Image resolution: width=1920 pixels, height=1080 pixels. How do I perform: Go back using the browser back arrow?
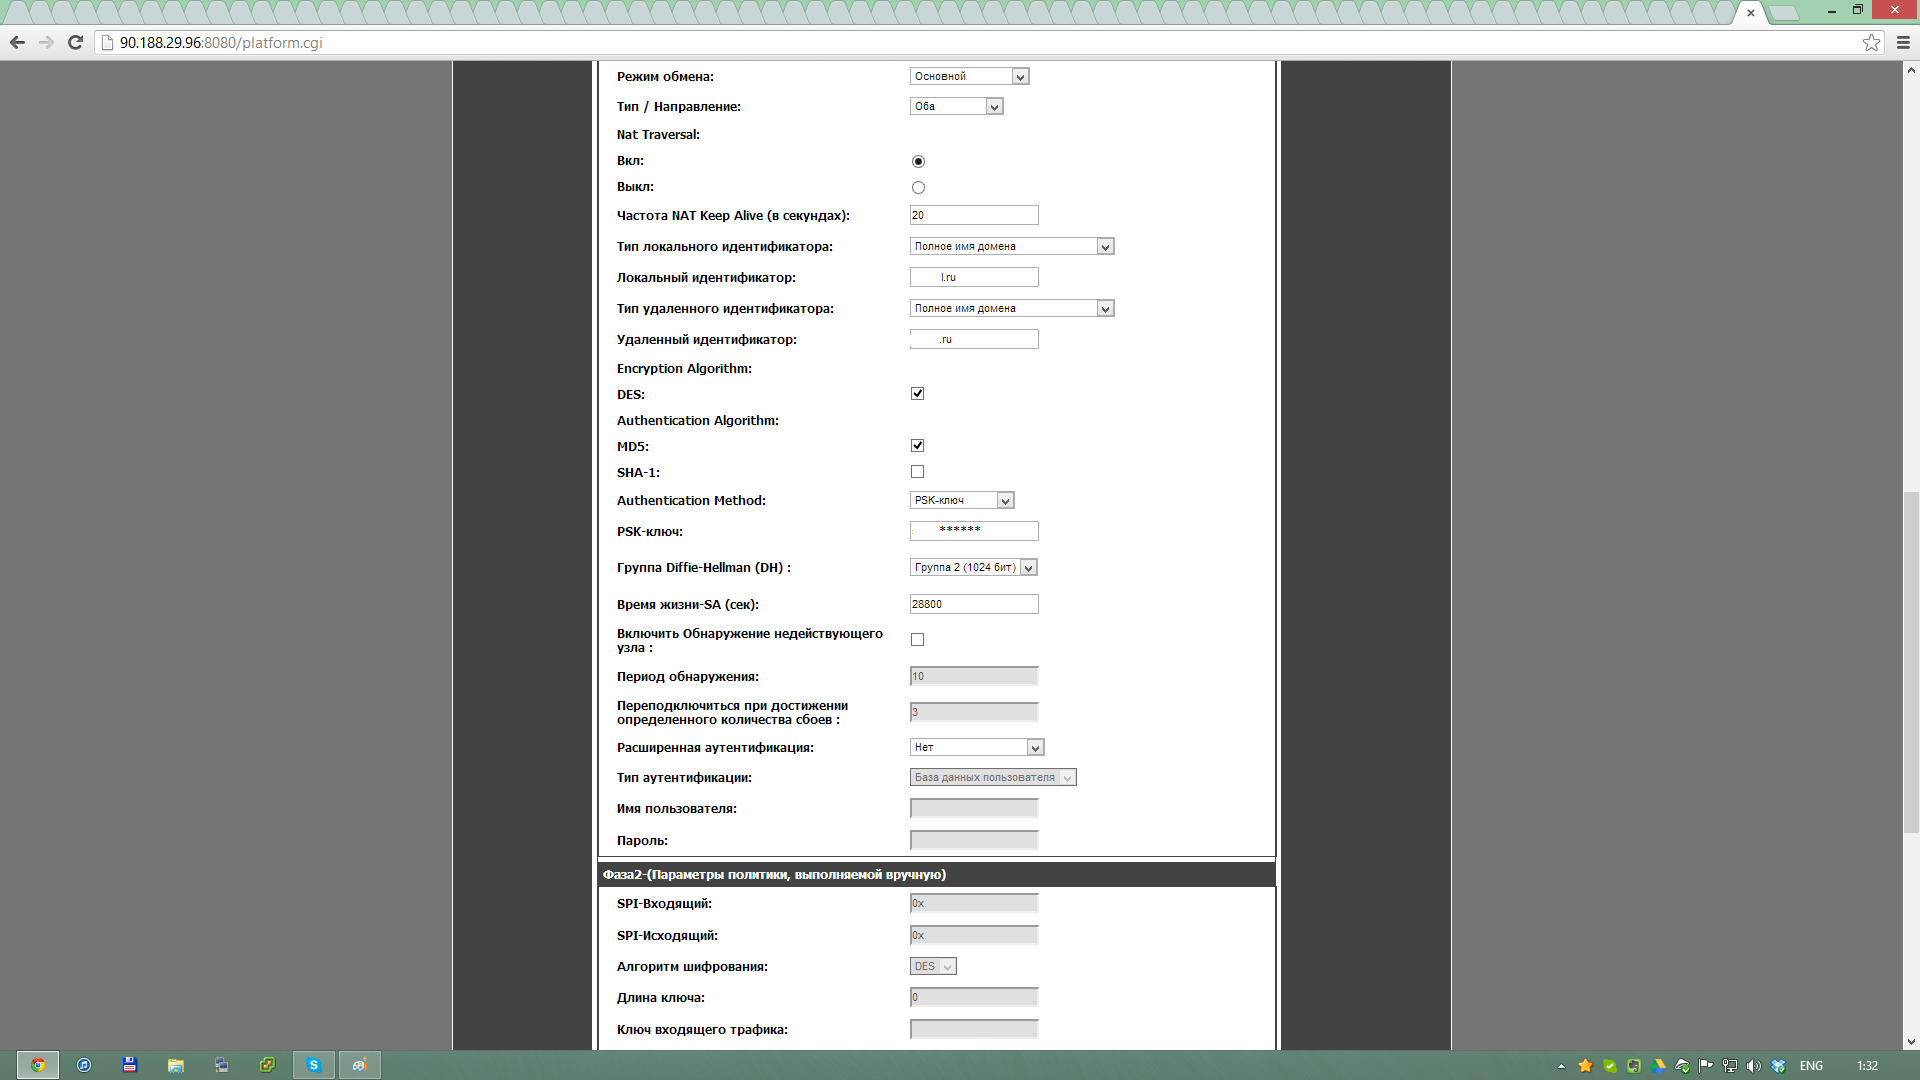[x=17, y=42]
